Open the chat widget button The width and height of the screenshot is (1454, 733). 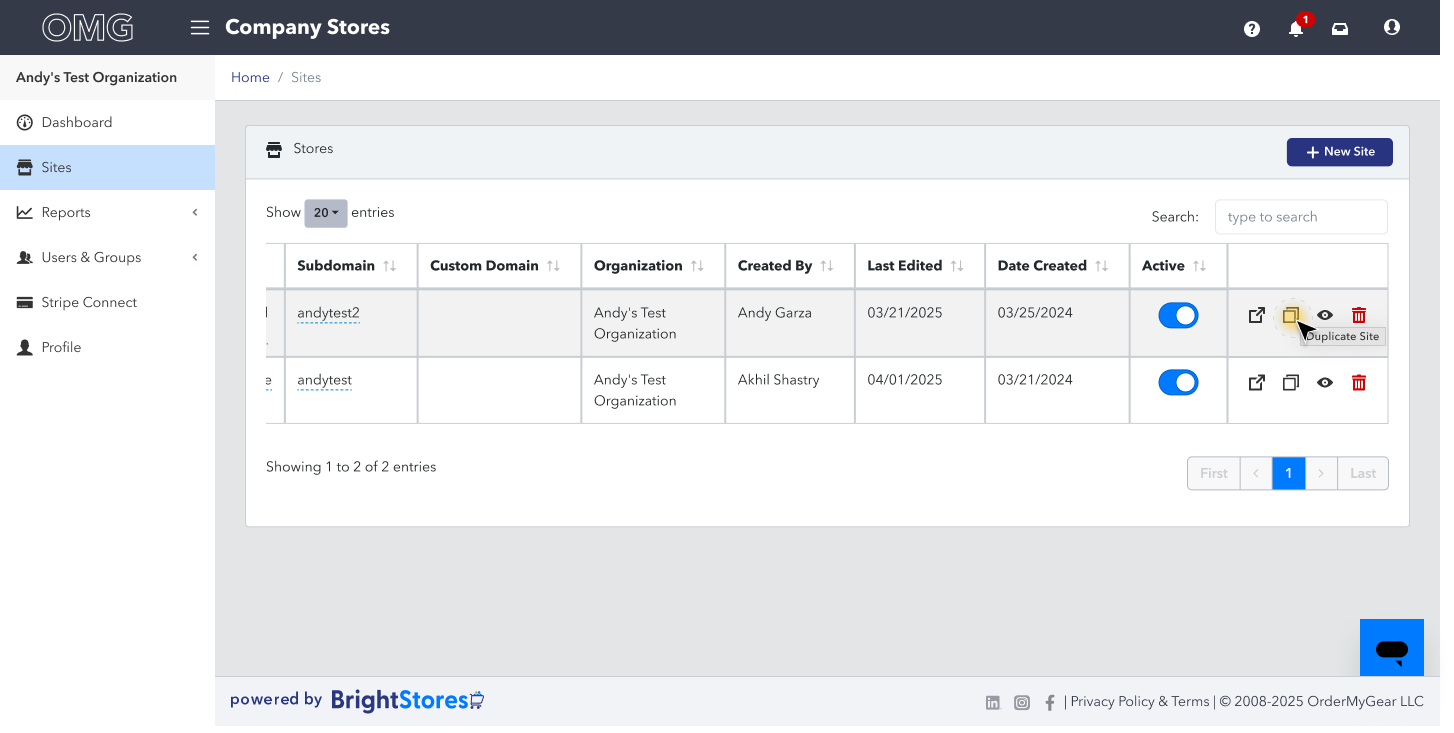tap(1392, 648)
